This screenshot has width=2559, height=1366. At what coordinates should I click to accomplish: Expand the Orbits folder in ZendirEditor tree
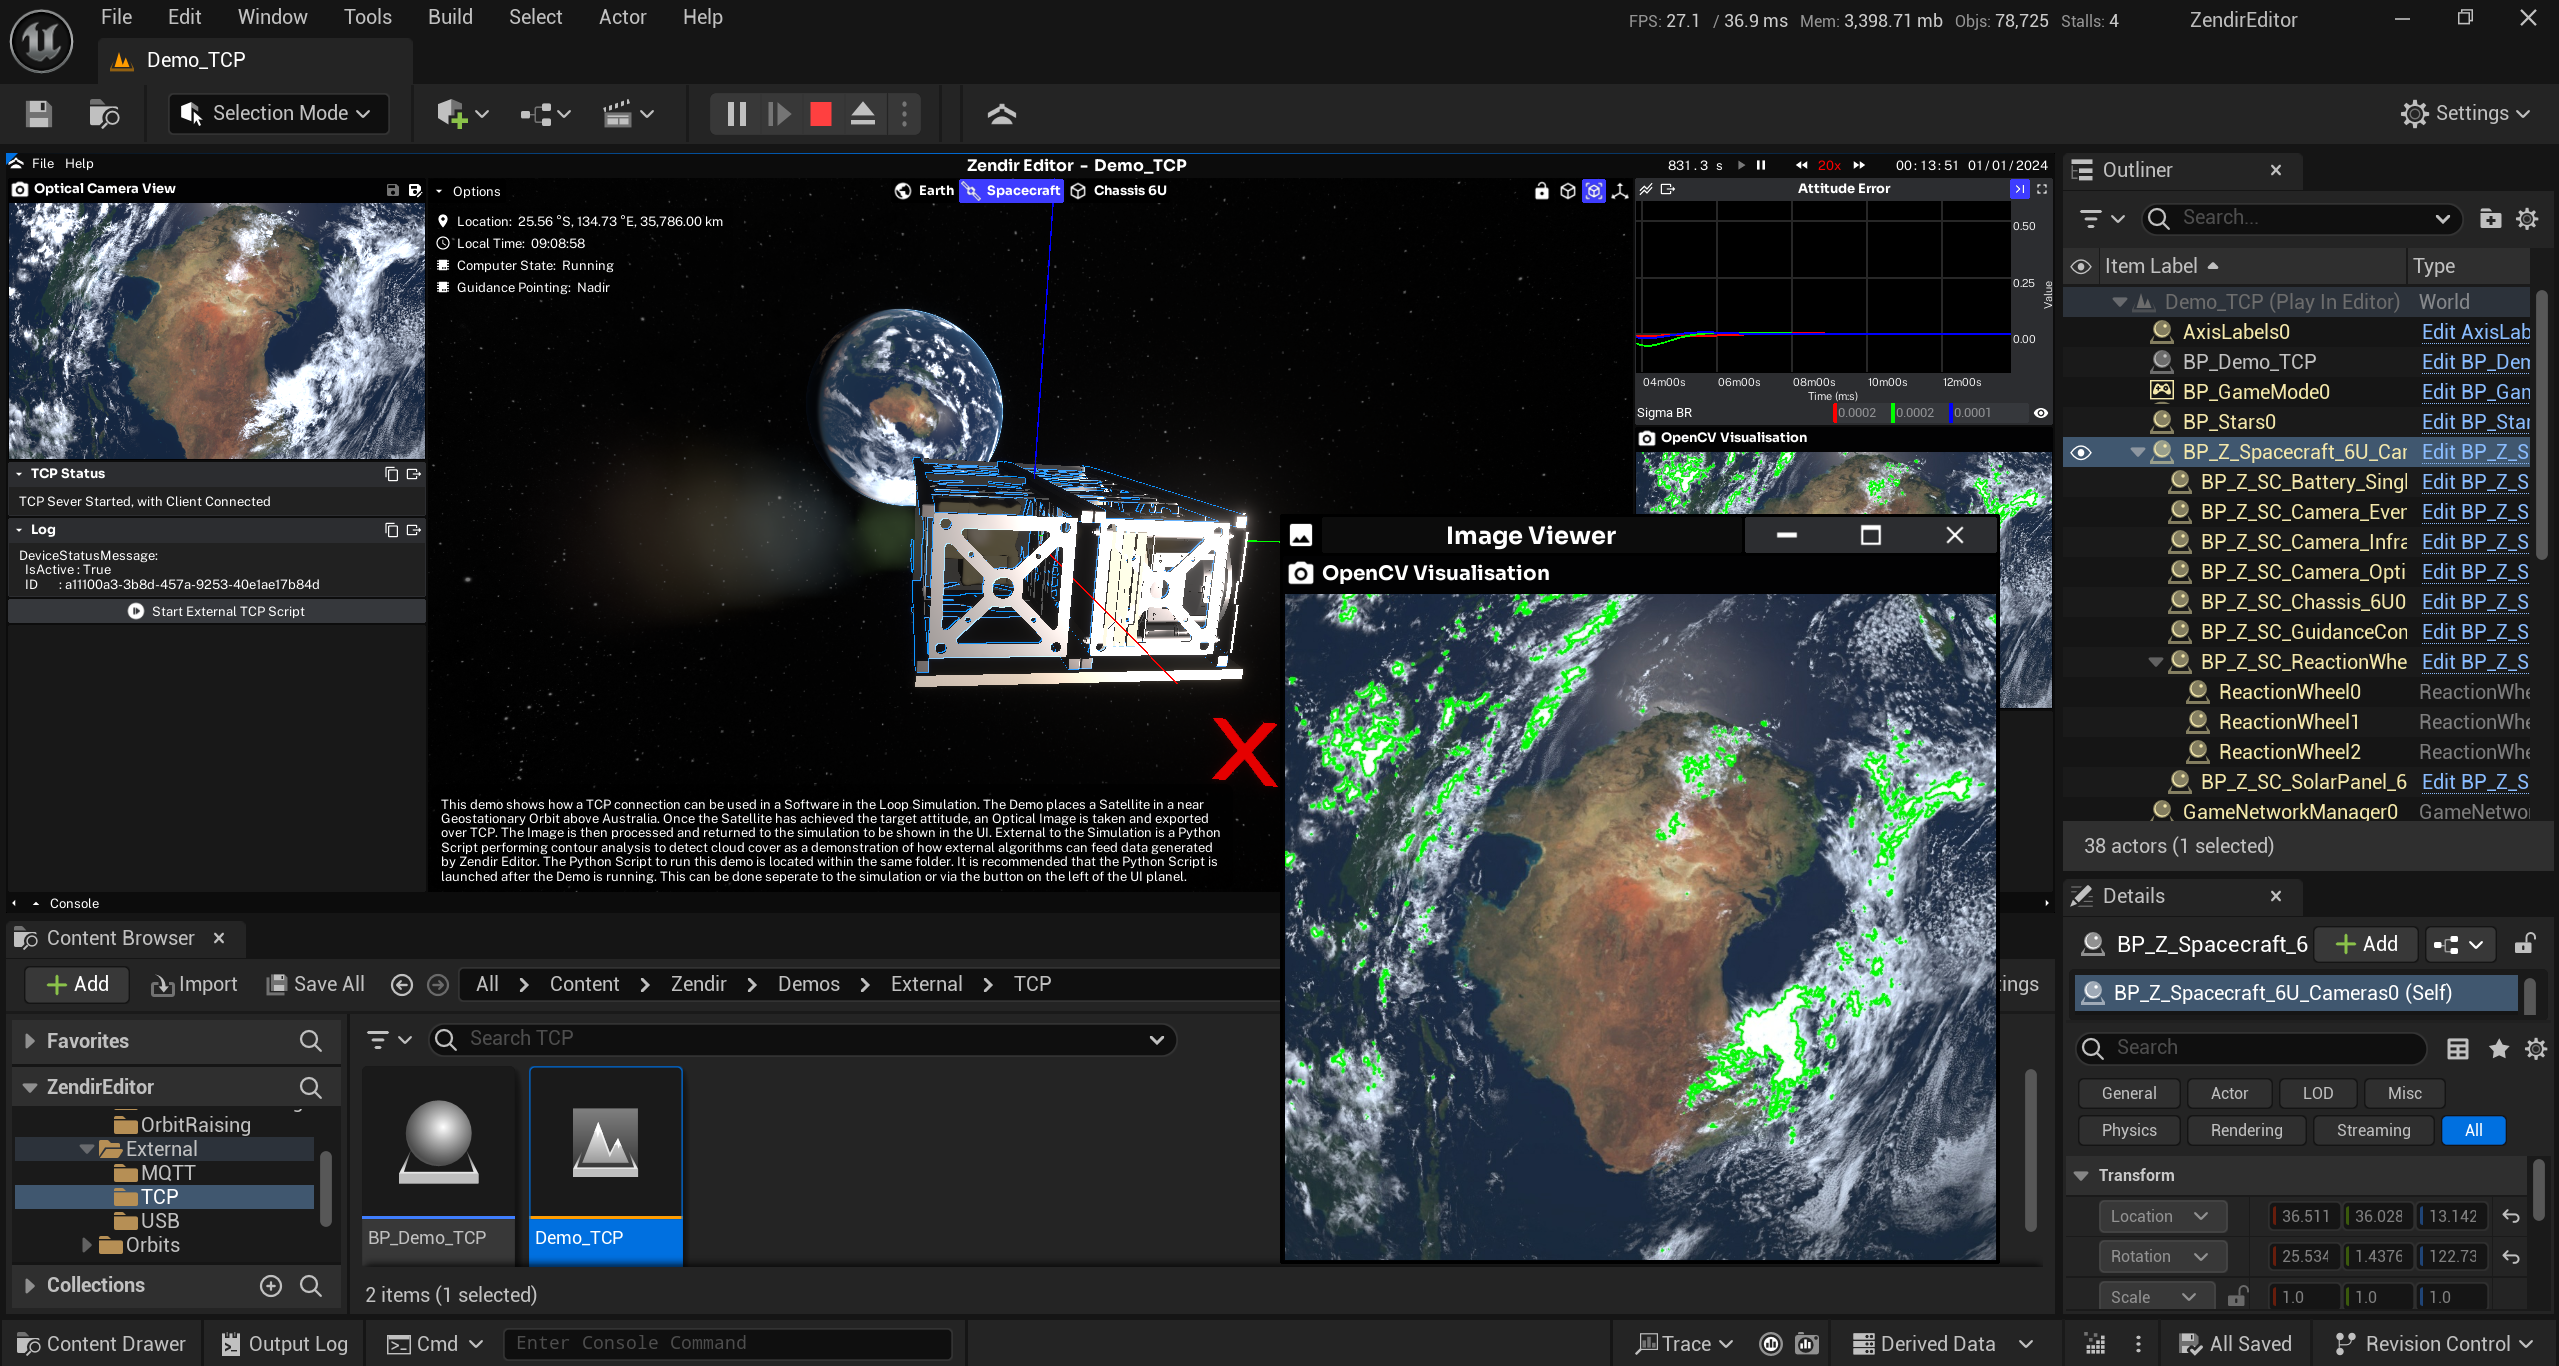[87, 1245]
